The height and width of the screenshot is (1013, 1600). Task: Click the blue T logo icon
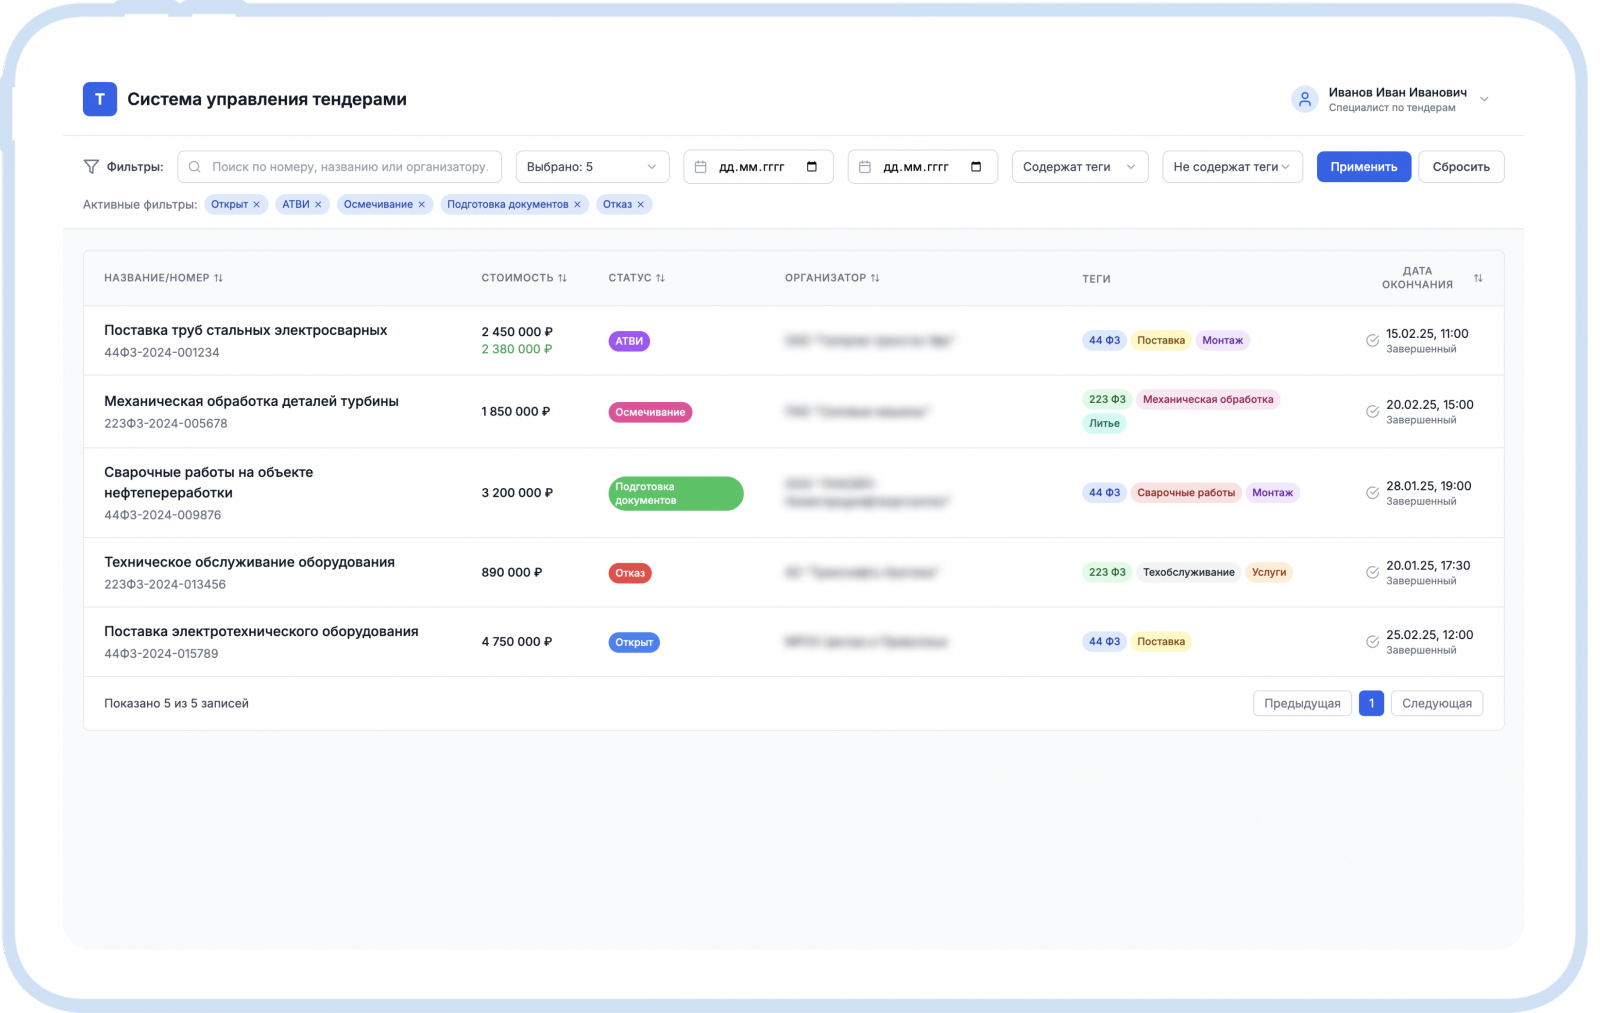pyautogui.click(x=99, y=99)
